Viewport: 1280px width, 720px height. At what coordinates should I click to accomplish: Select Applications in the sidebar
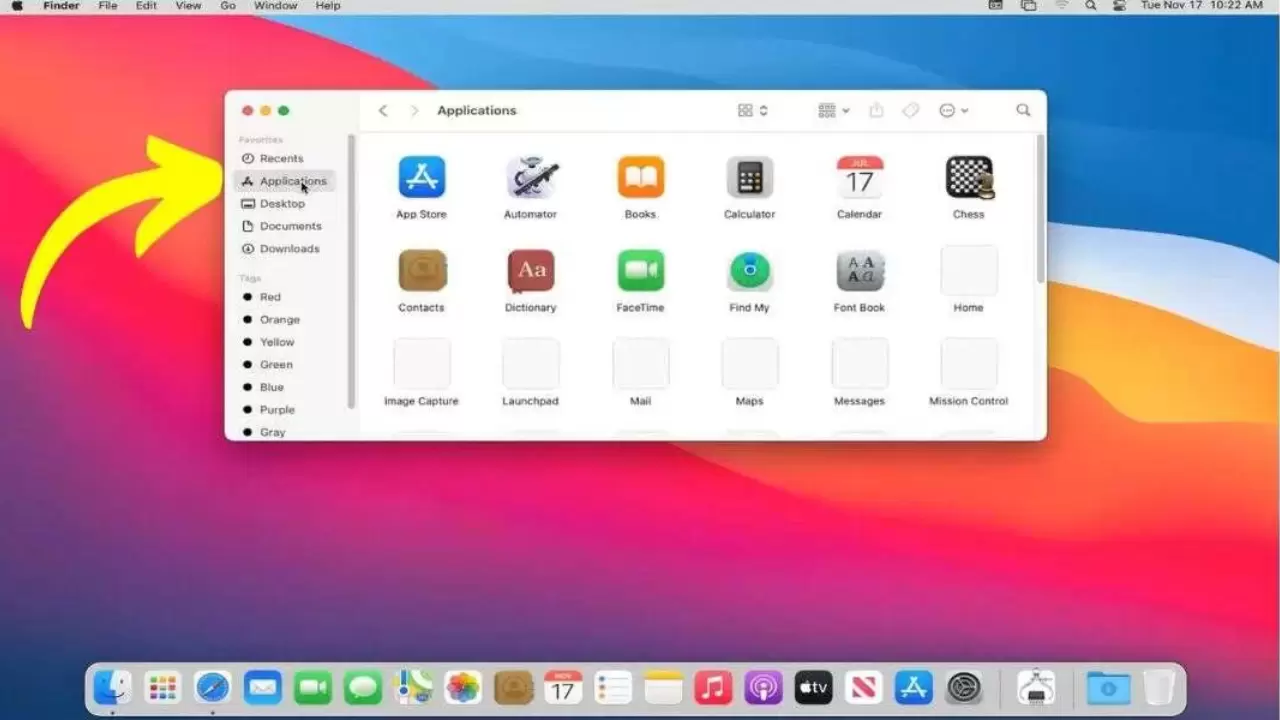tap(285, 181)
